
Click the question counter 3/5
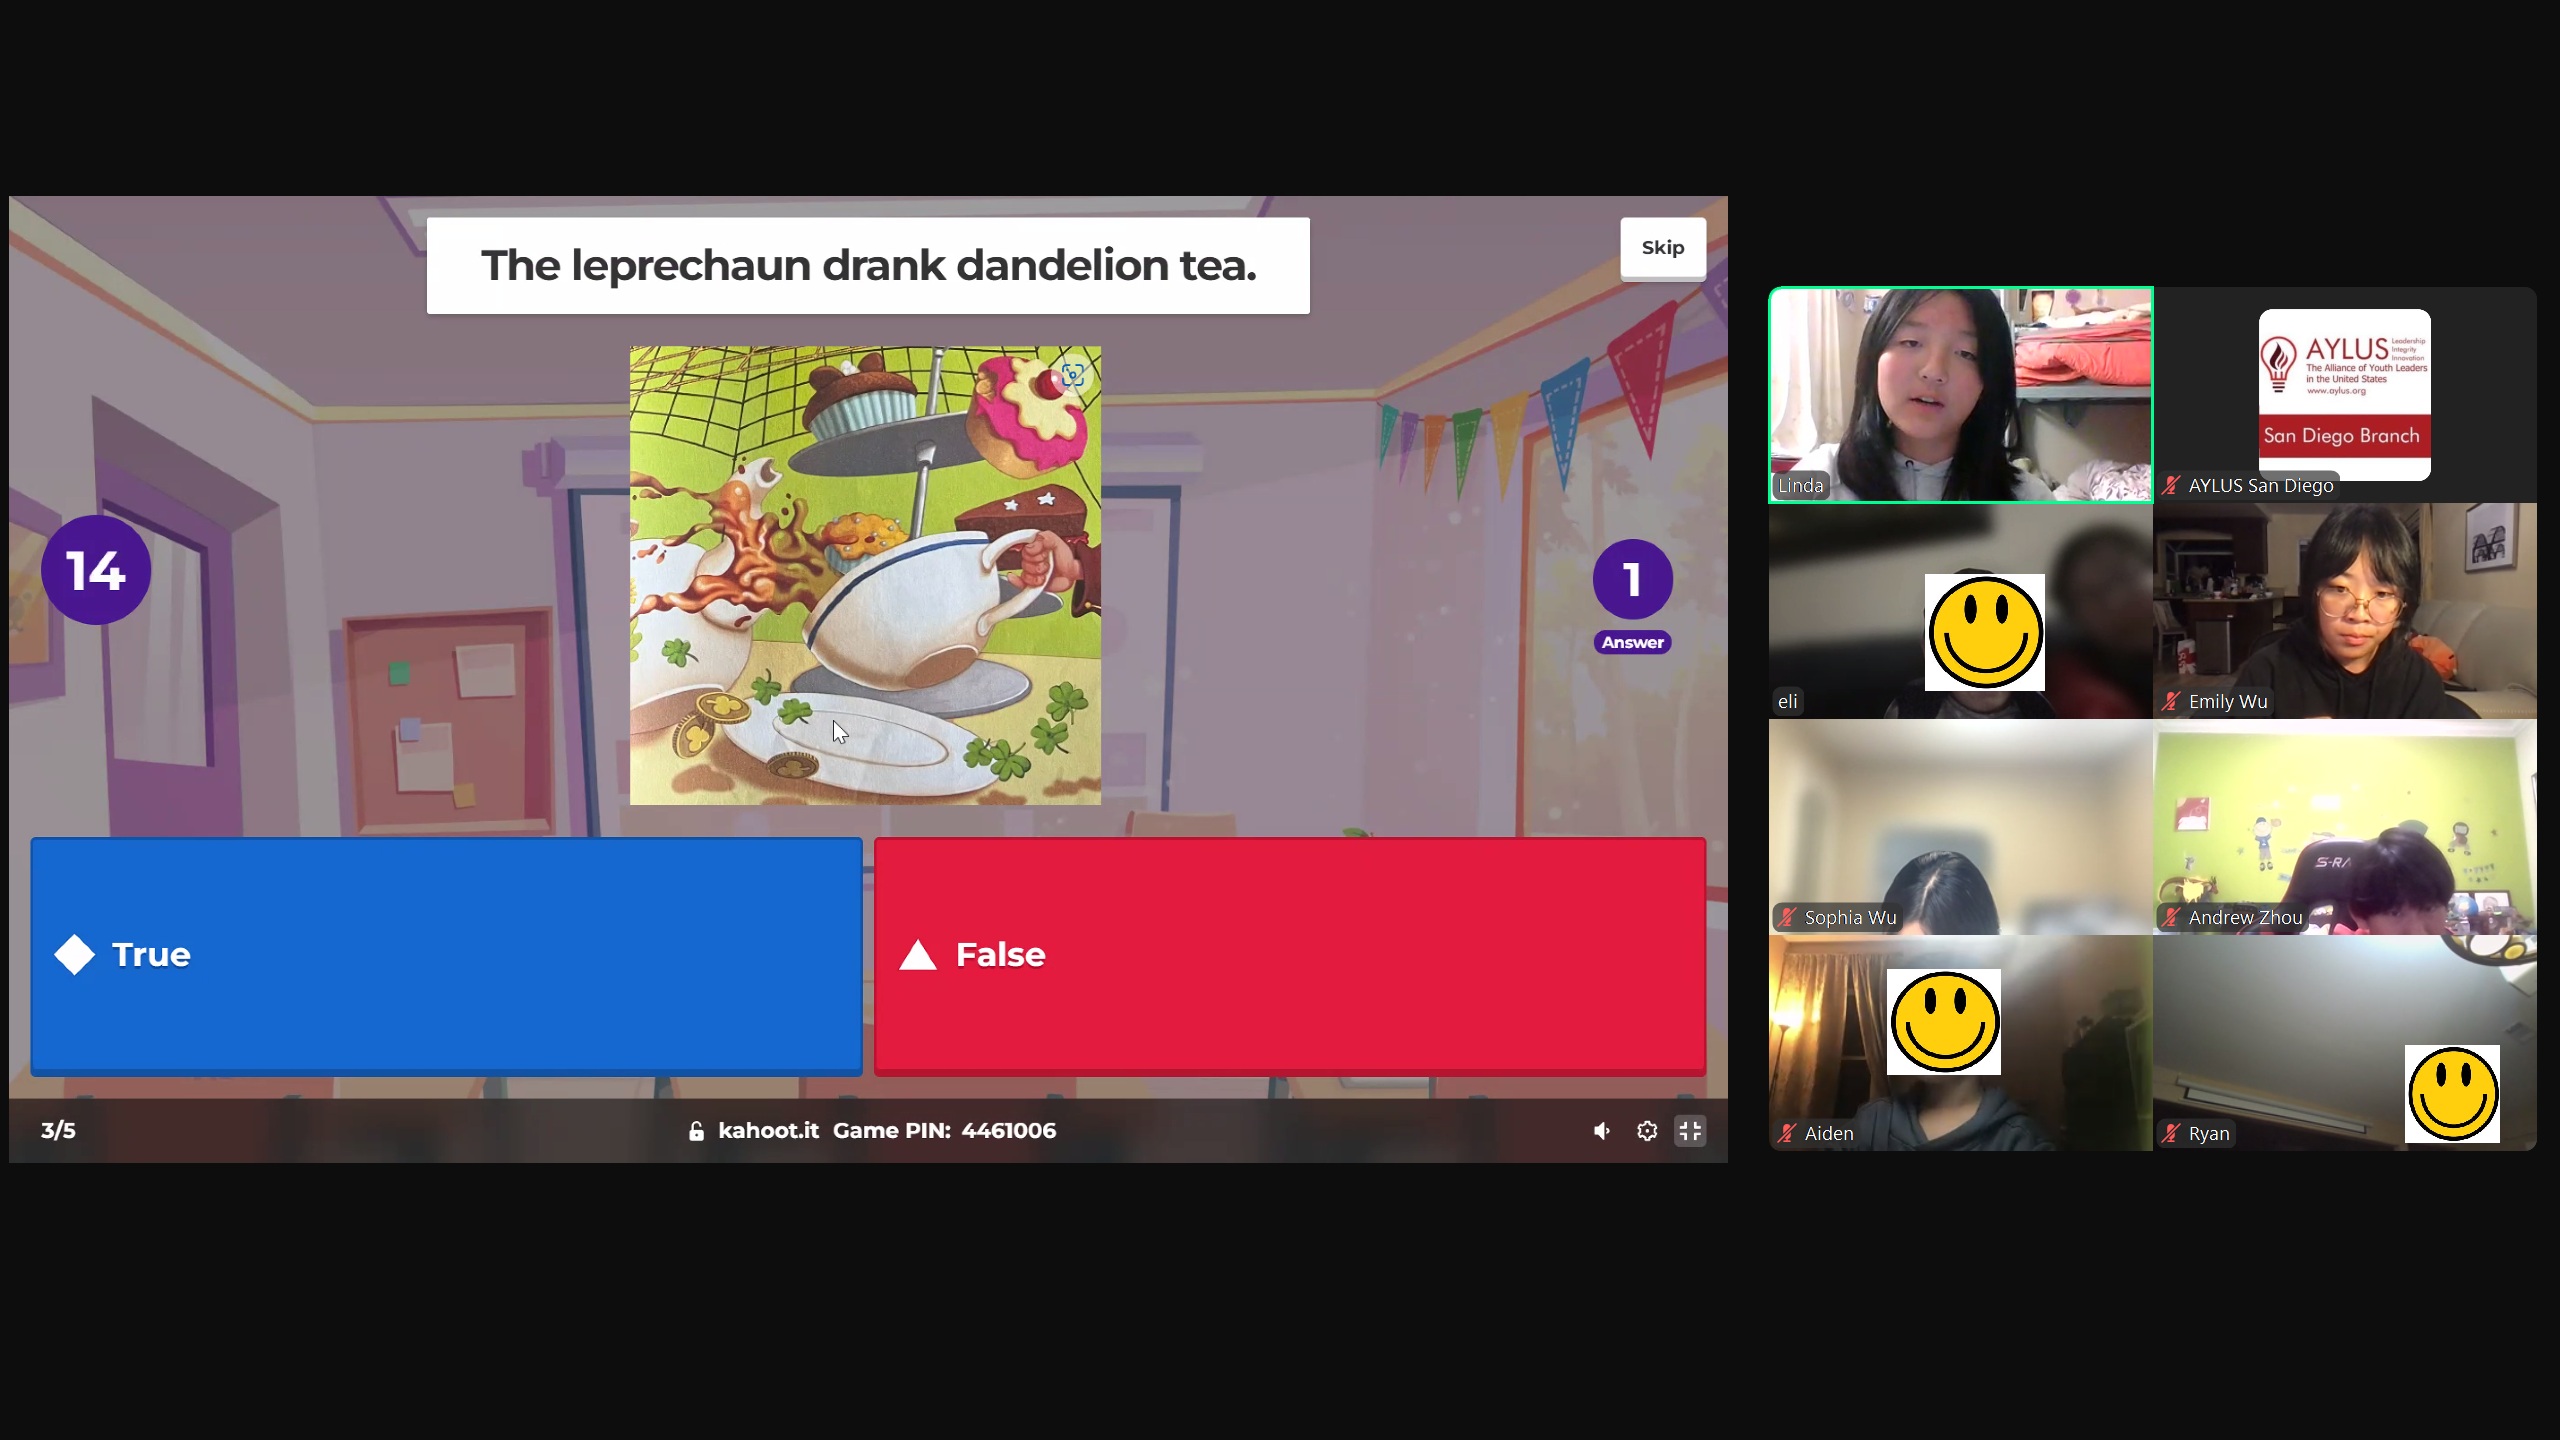(x=58, y=1131)
